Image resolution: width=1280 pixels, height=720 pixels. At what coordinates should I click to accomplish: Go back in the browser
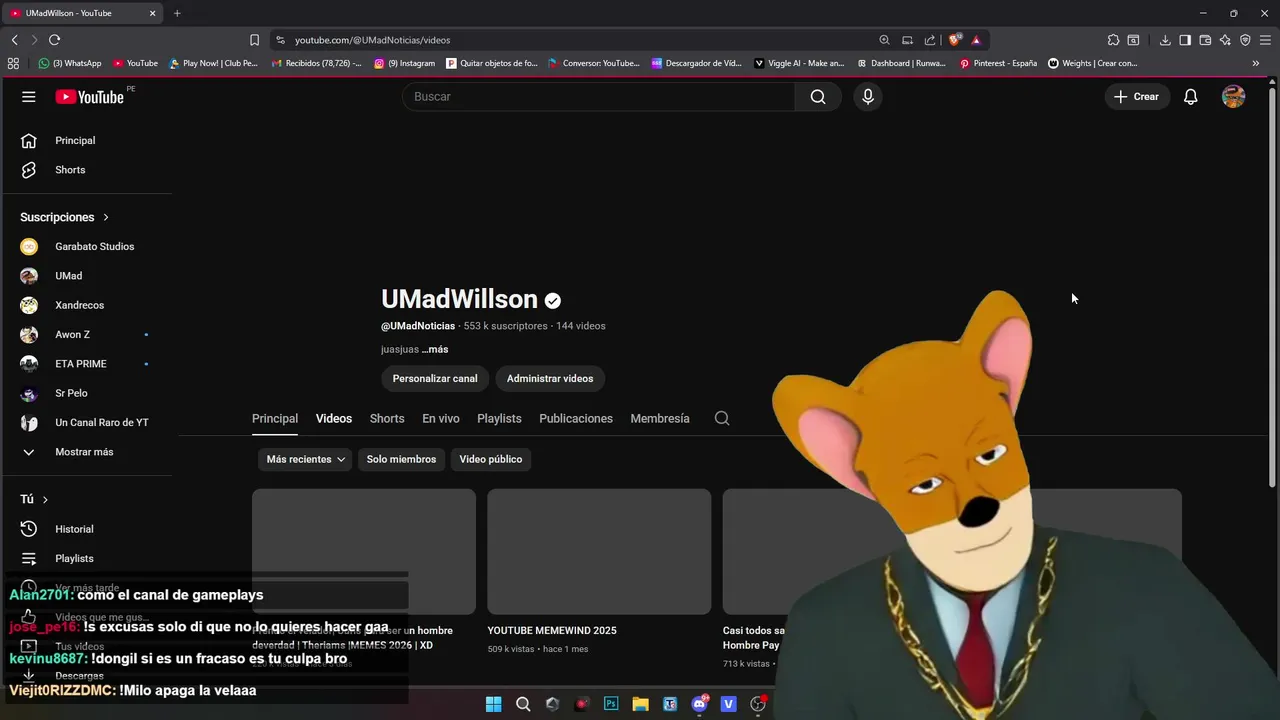pos(14,40)
